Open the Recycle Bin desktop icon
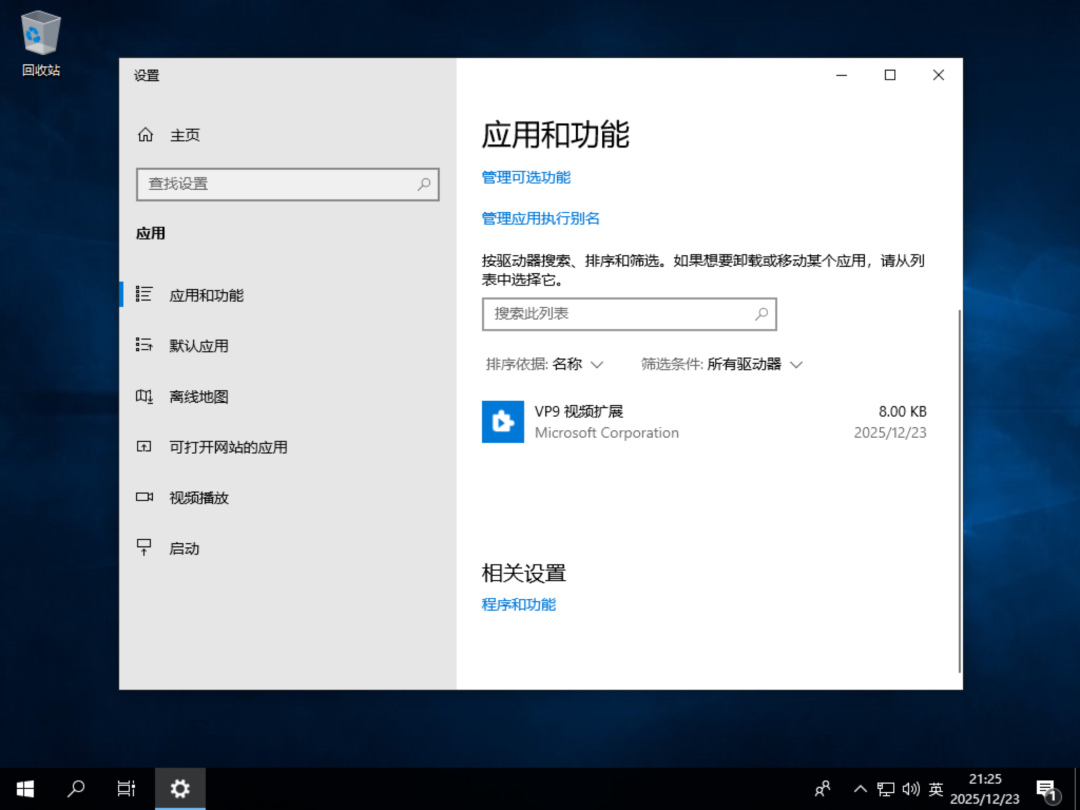The width and height of the screenshot is (1080, 810). [x=41, y=43]
